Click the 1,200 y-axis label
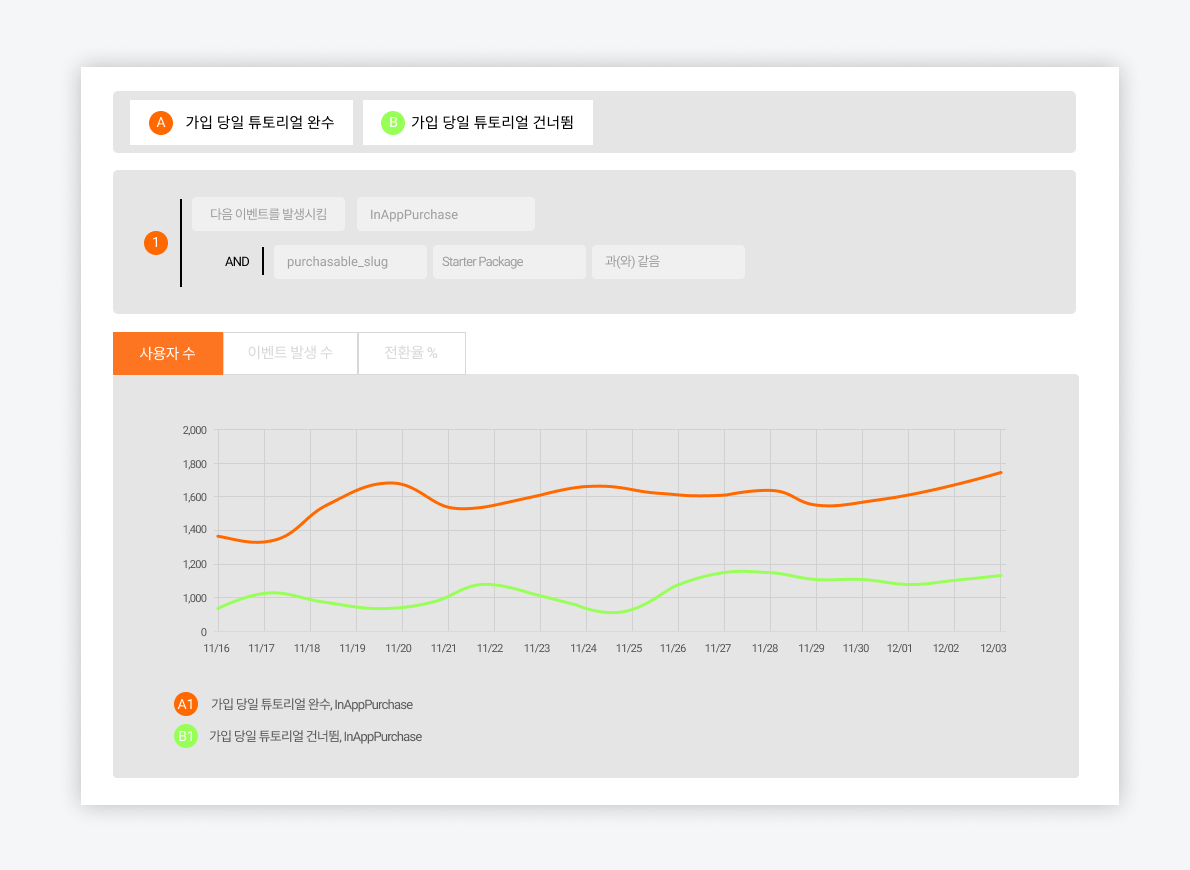This screenshot has width=1190, height=870. (194, 564)
